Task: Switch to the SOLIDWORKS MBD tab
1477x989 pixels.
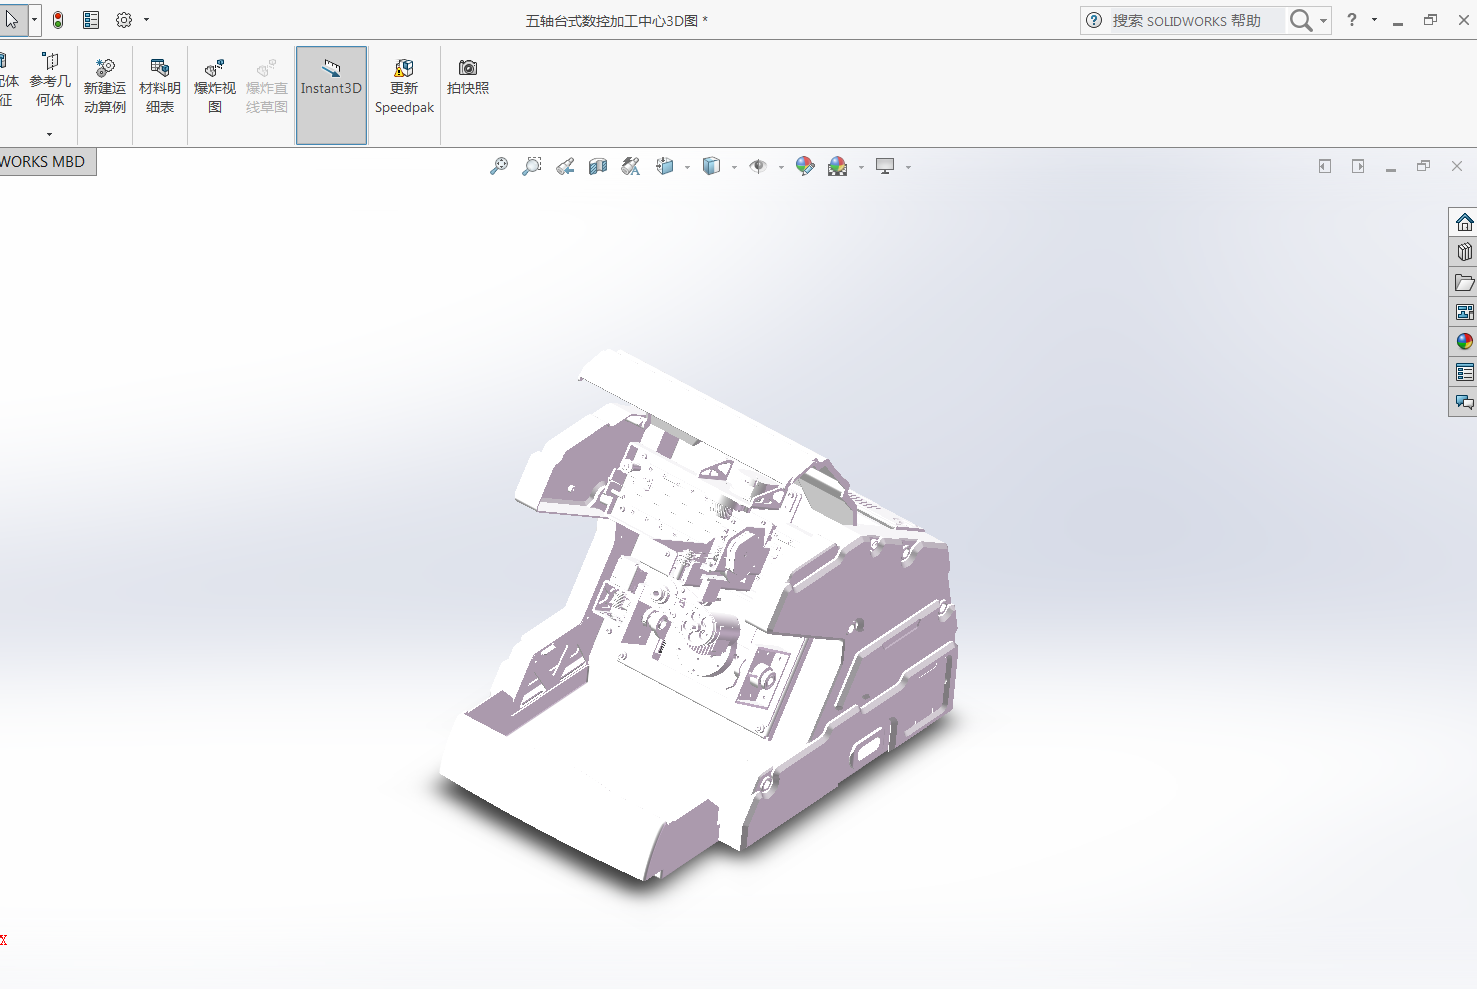Action: (x=45, y=162)
